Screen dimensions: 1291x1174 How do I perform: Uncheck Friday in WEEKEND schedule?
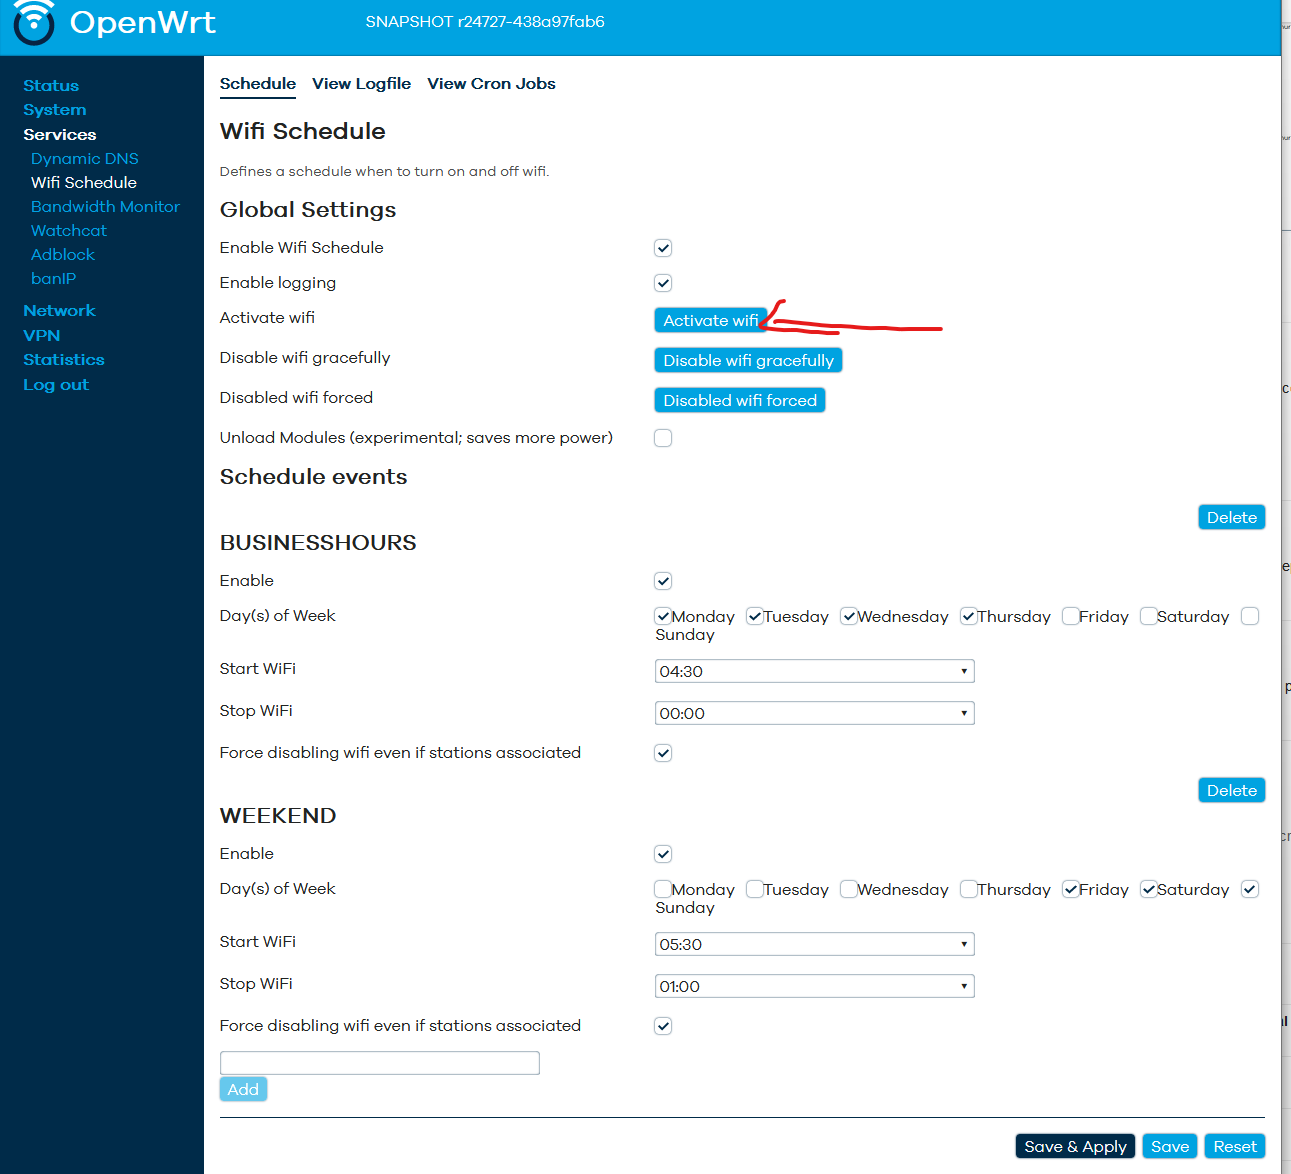1071,889
